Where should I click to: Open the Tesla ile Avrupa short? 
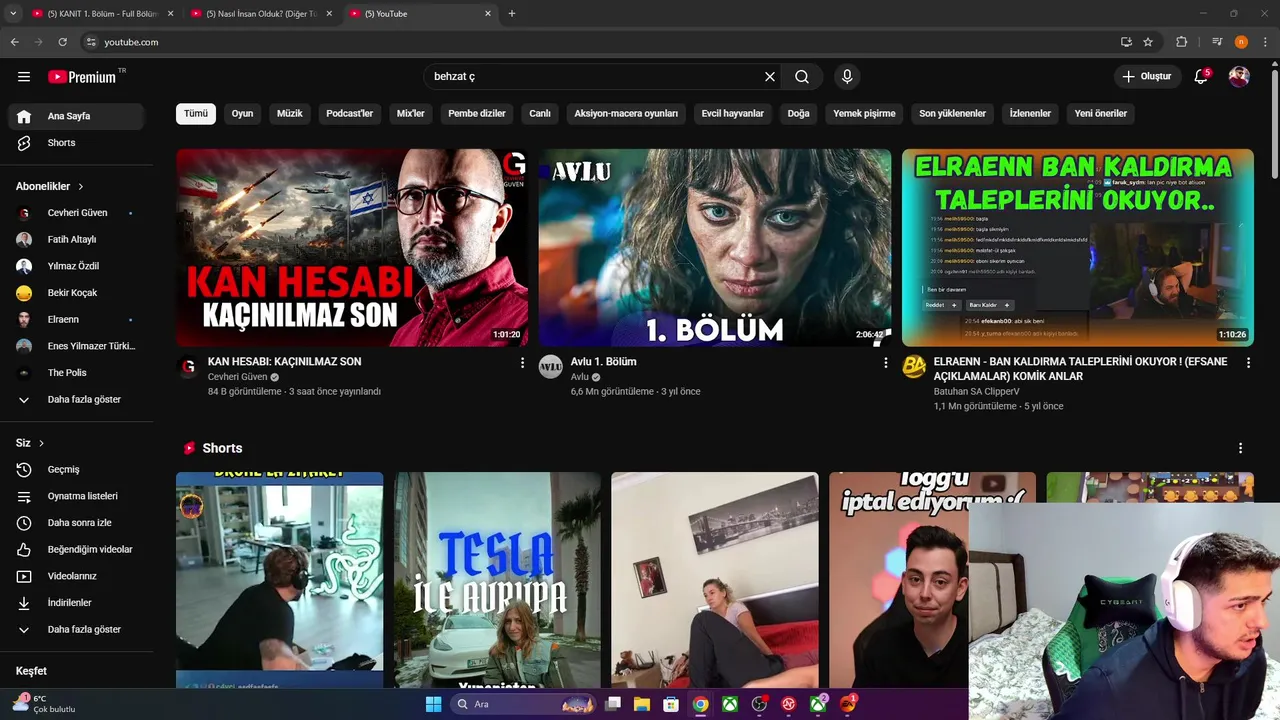[x=497, y=580]
